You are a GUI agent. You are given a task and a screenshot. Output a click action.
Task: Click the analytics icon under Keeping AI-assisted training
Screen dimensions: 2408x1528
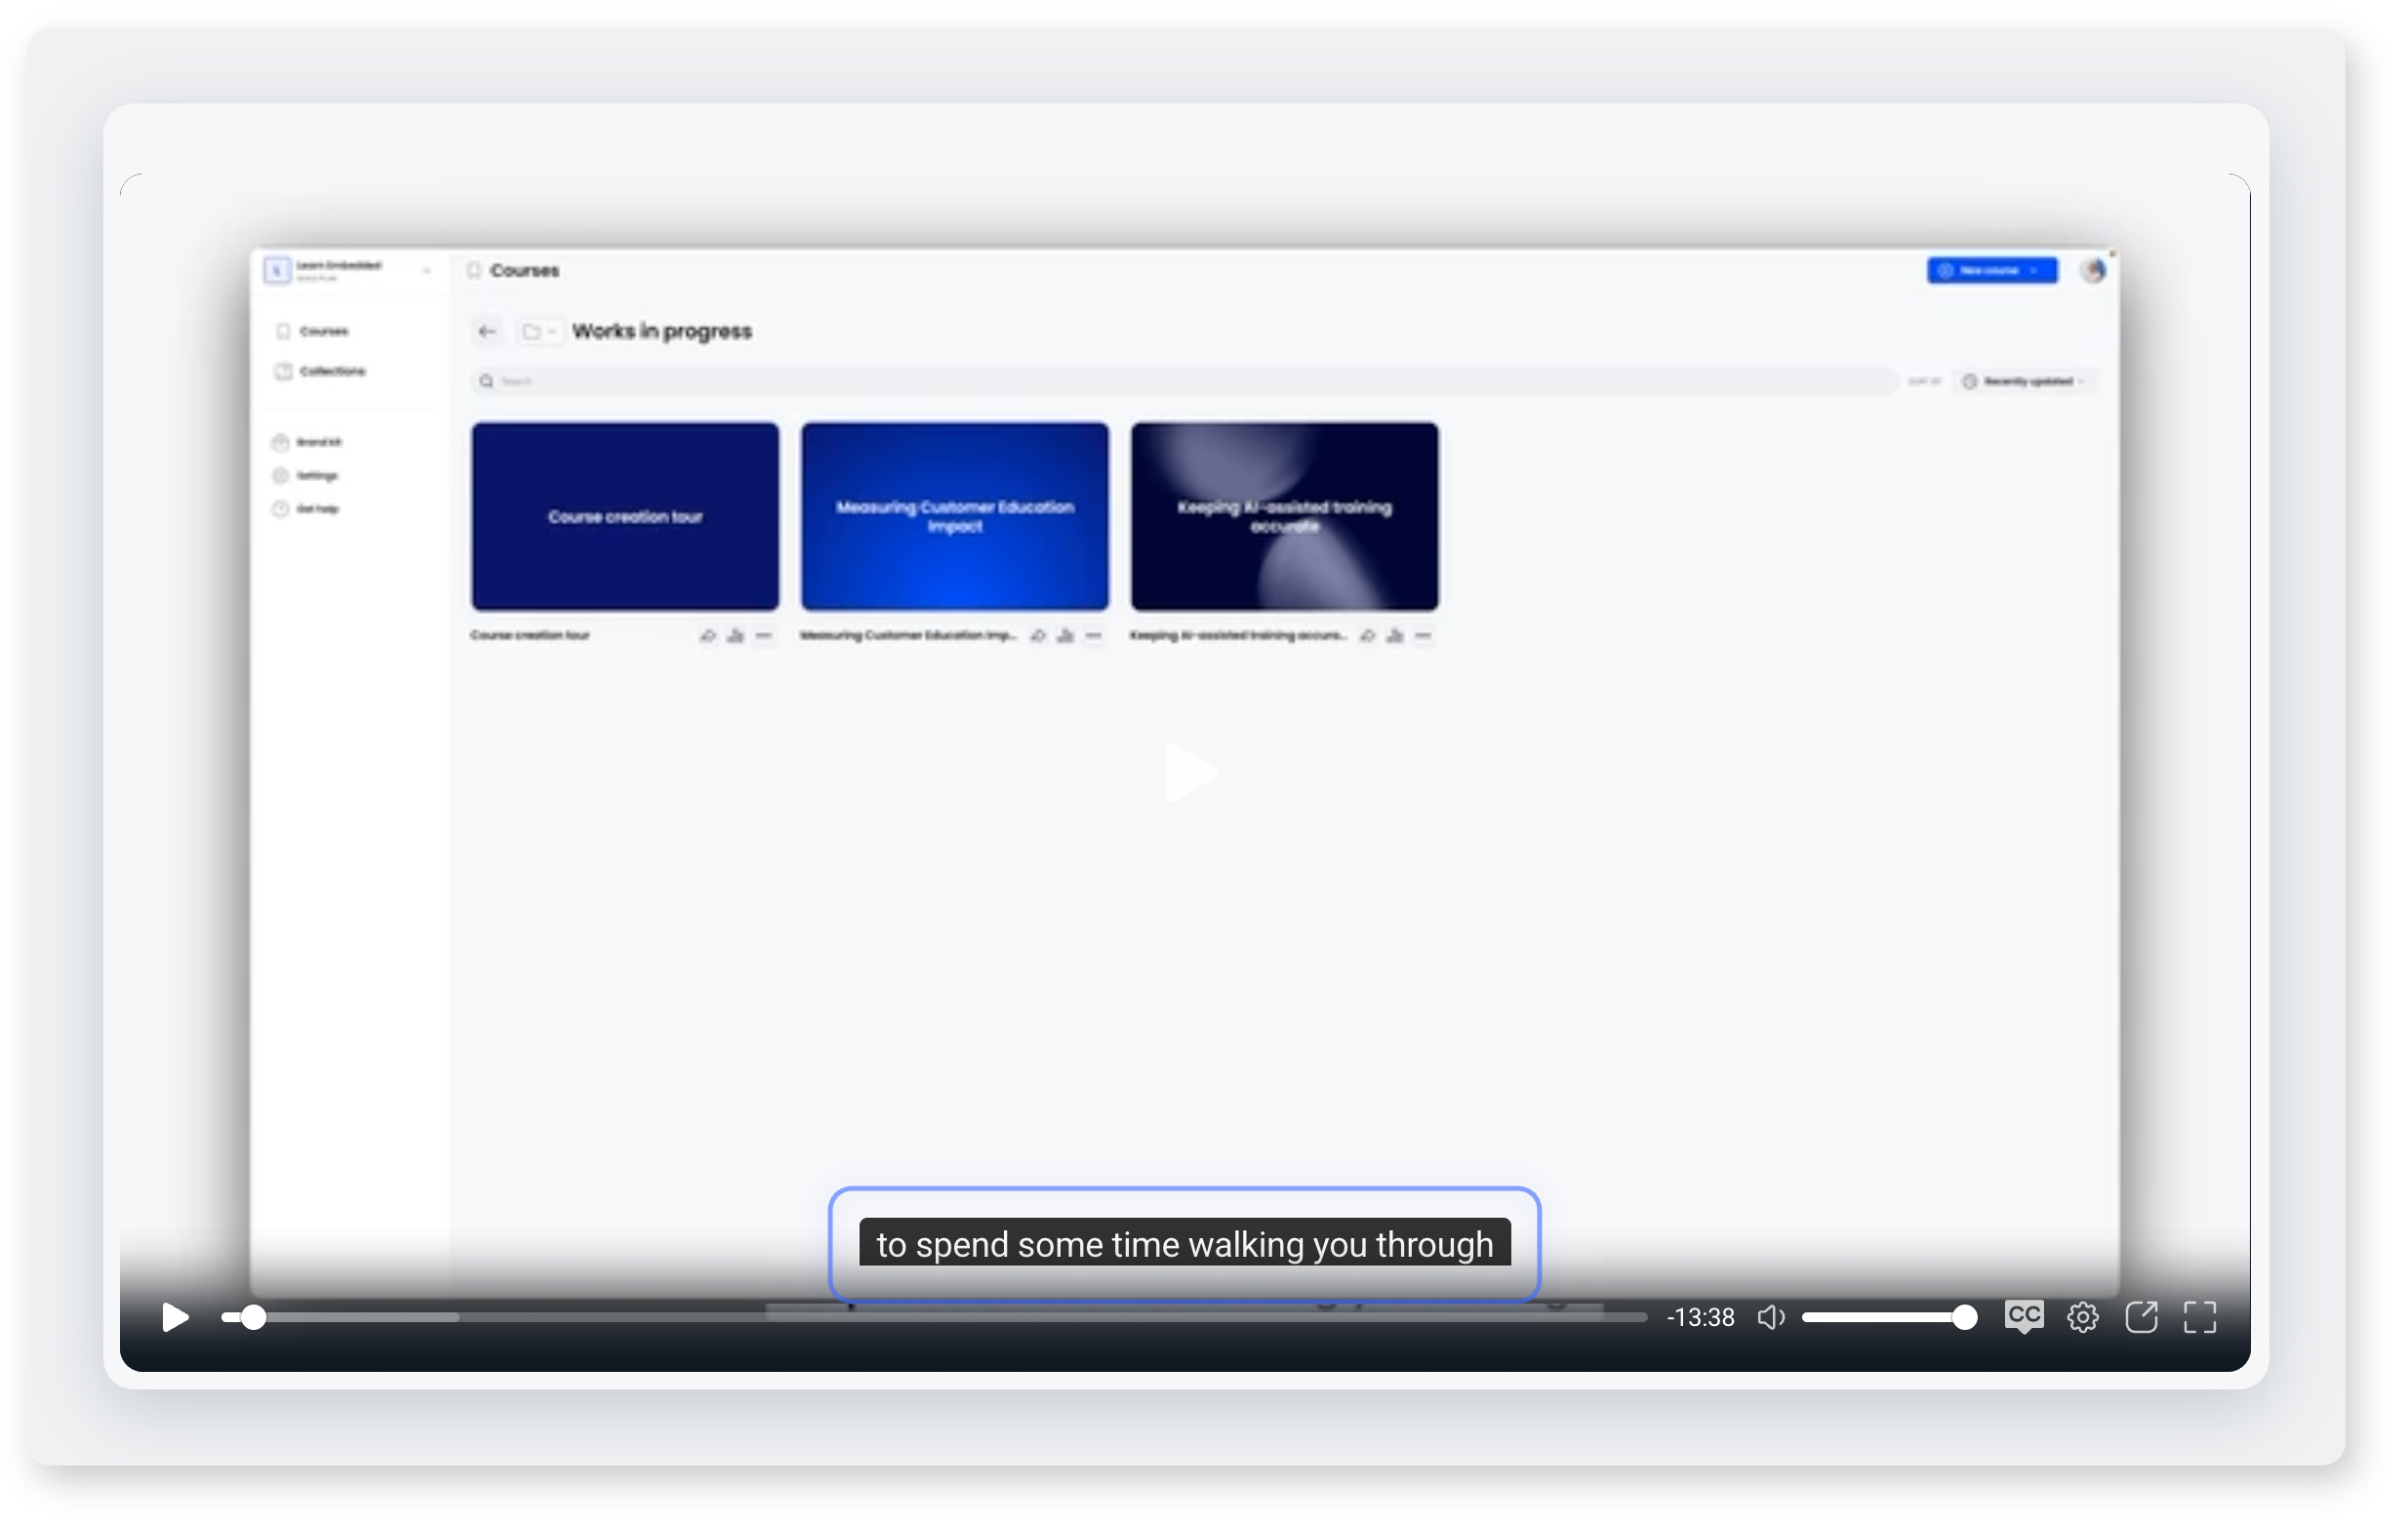(x=1395, y=636)
